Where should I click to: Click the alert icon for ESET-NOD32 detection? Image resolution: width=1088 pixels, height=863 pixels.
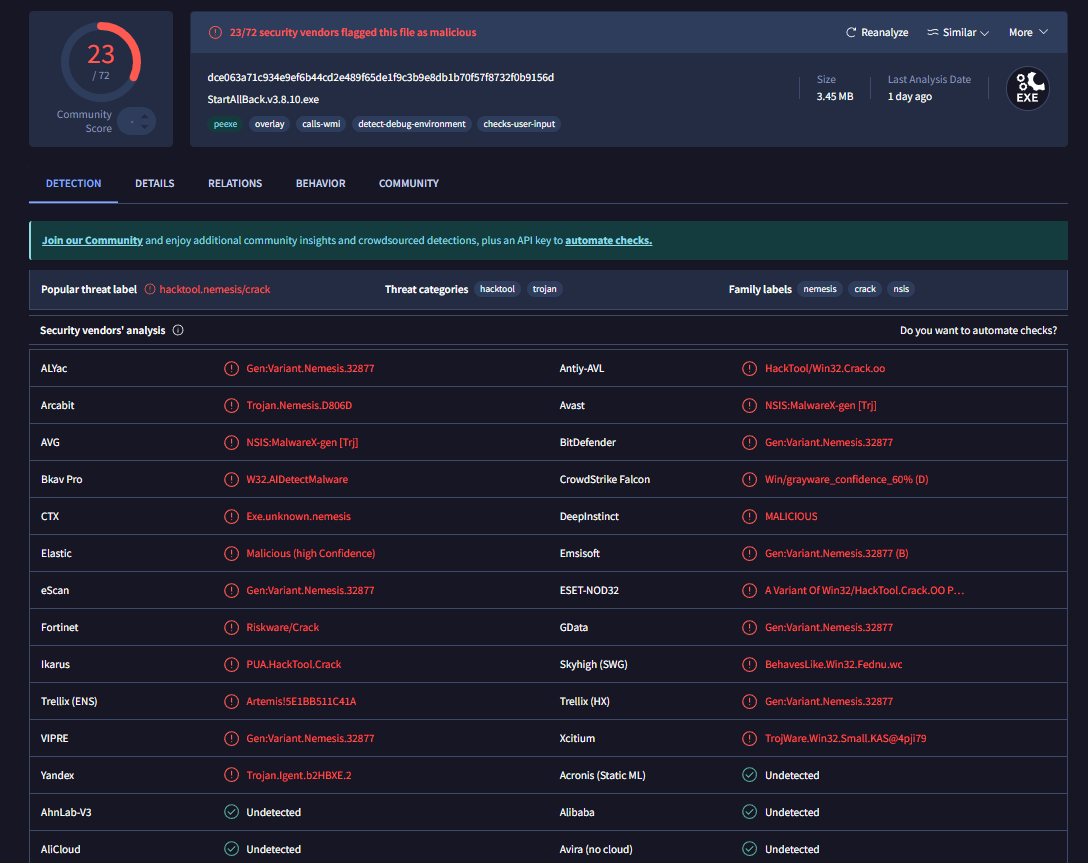749,590
